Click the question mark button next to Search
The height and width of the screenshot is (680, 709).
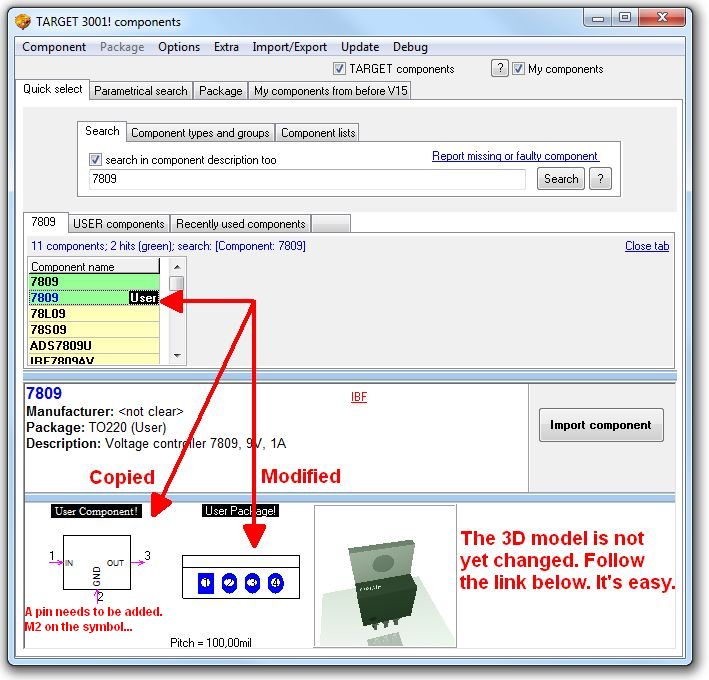600,179
